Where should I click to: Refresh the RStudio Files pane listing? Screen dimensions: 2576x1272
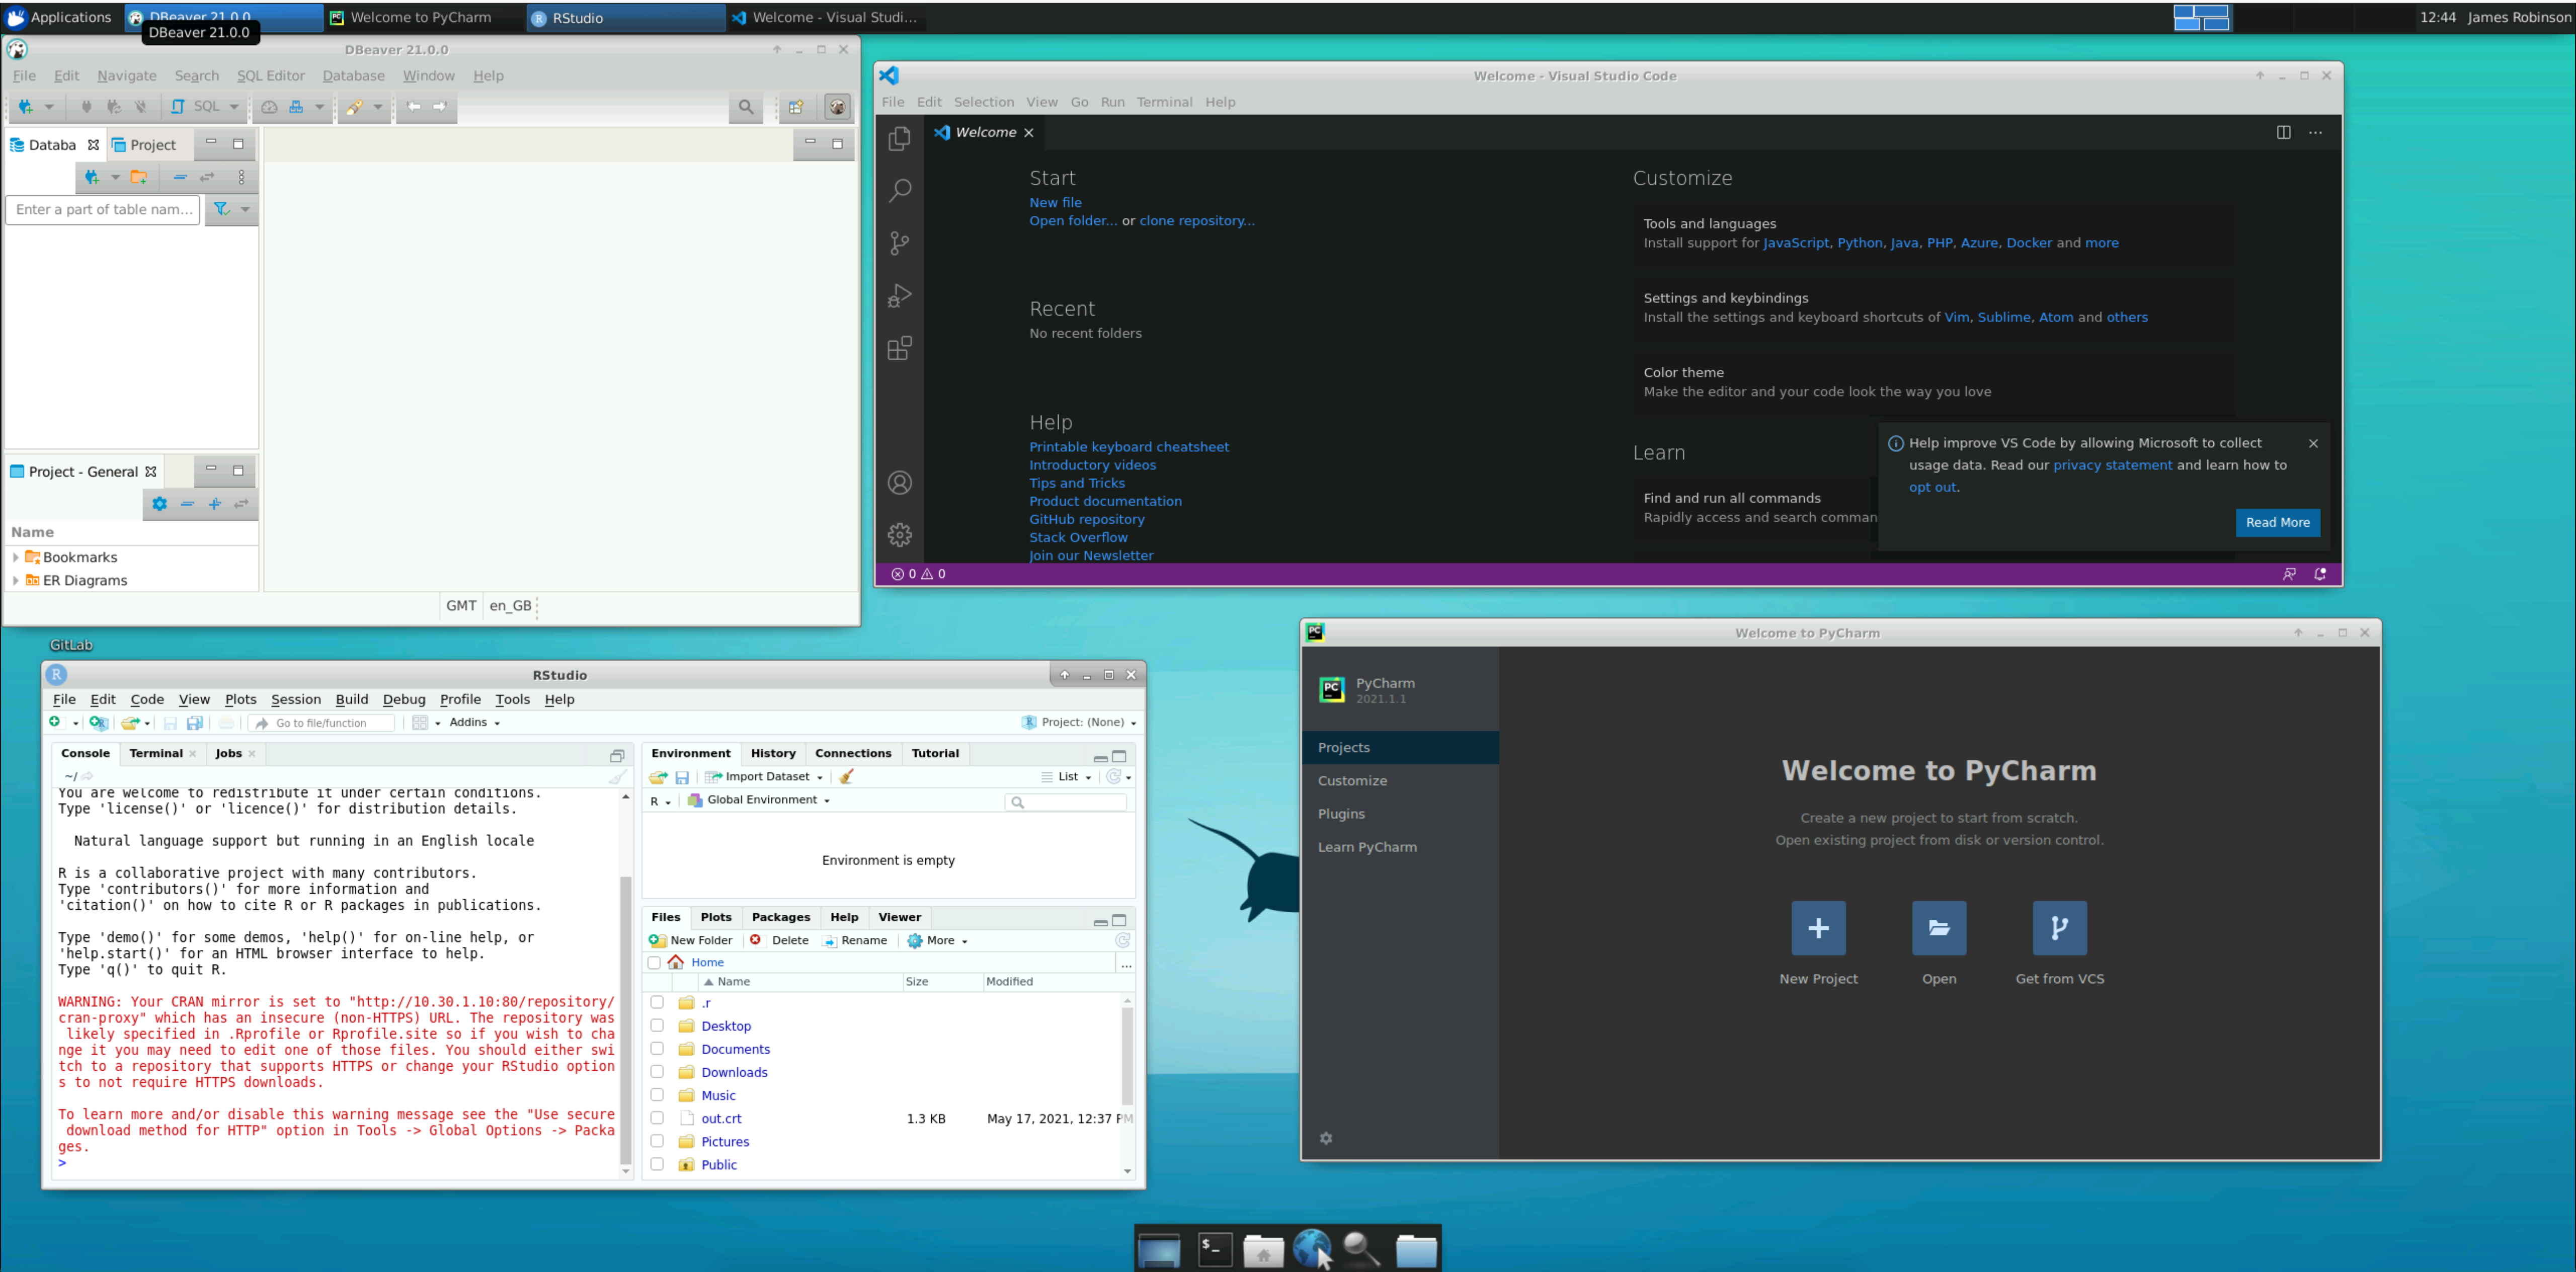(1123, 941)
